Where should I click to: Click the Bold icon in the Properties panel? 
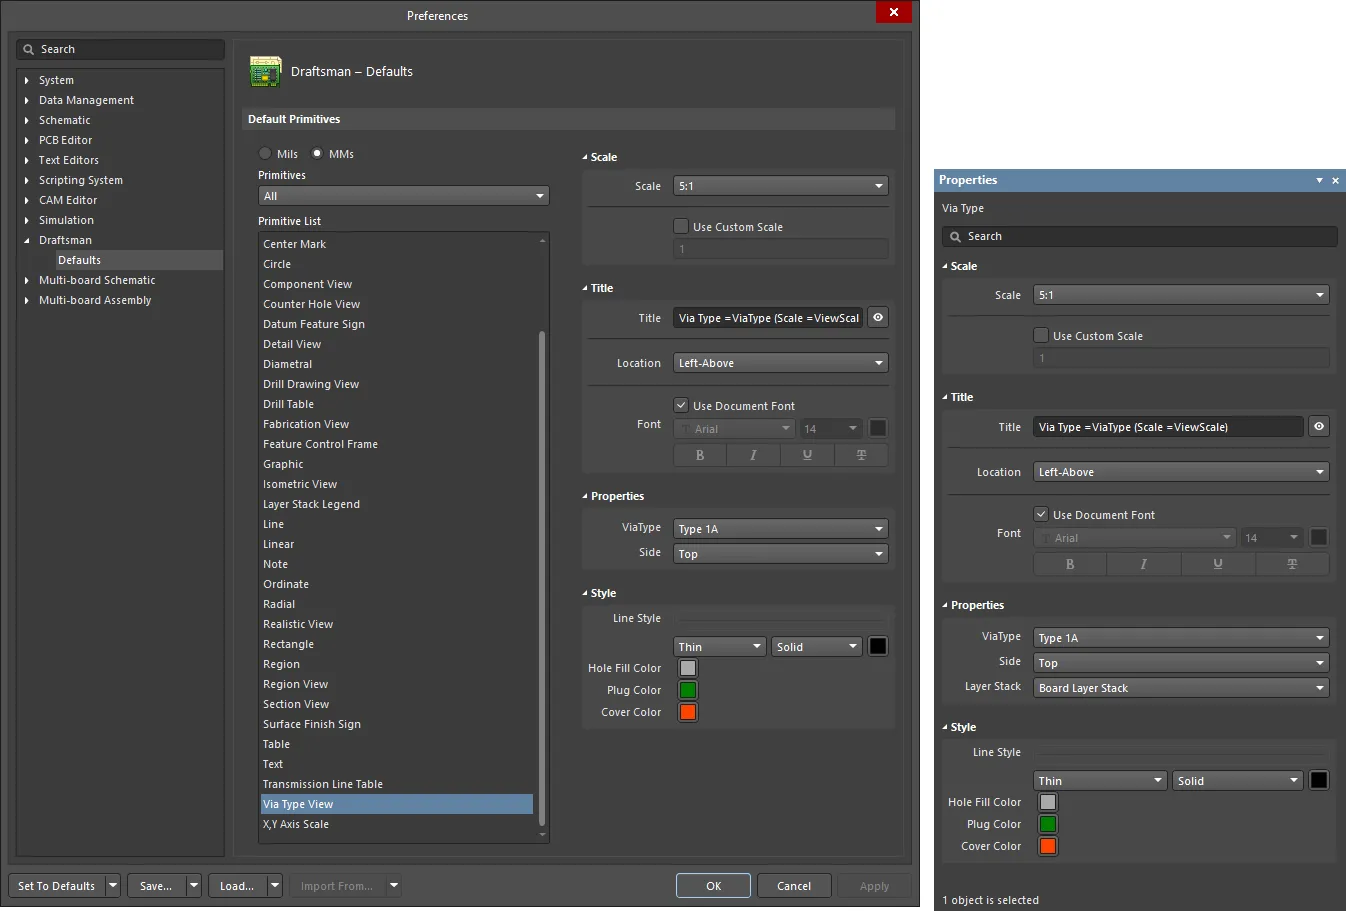tap(1070, 564)
